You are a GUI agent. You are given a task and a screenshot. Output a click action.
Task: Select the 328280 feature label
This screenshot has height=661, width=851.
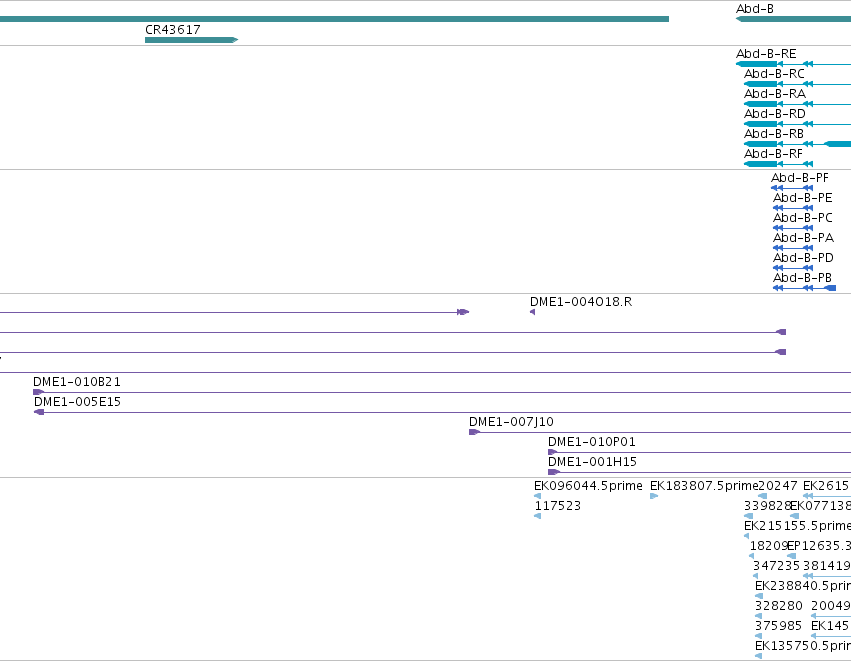tap(778, 606)
